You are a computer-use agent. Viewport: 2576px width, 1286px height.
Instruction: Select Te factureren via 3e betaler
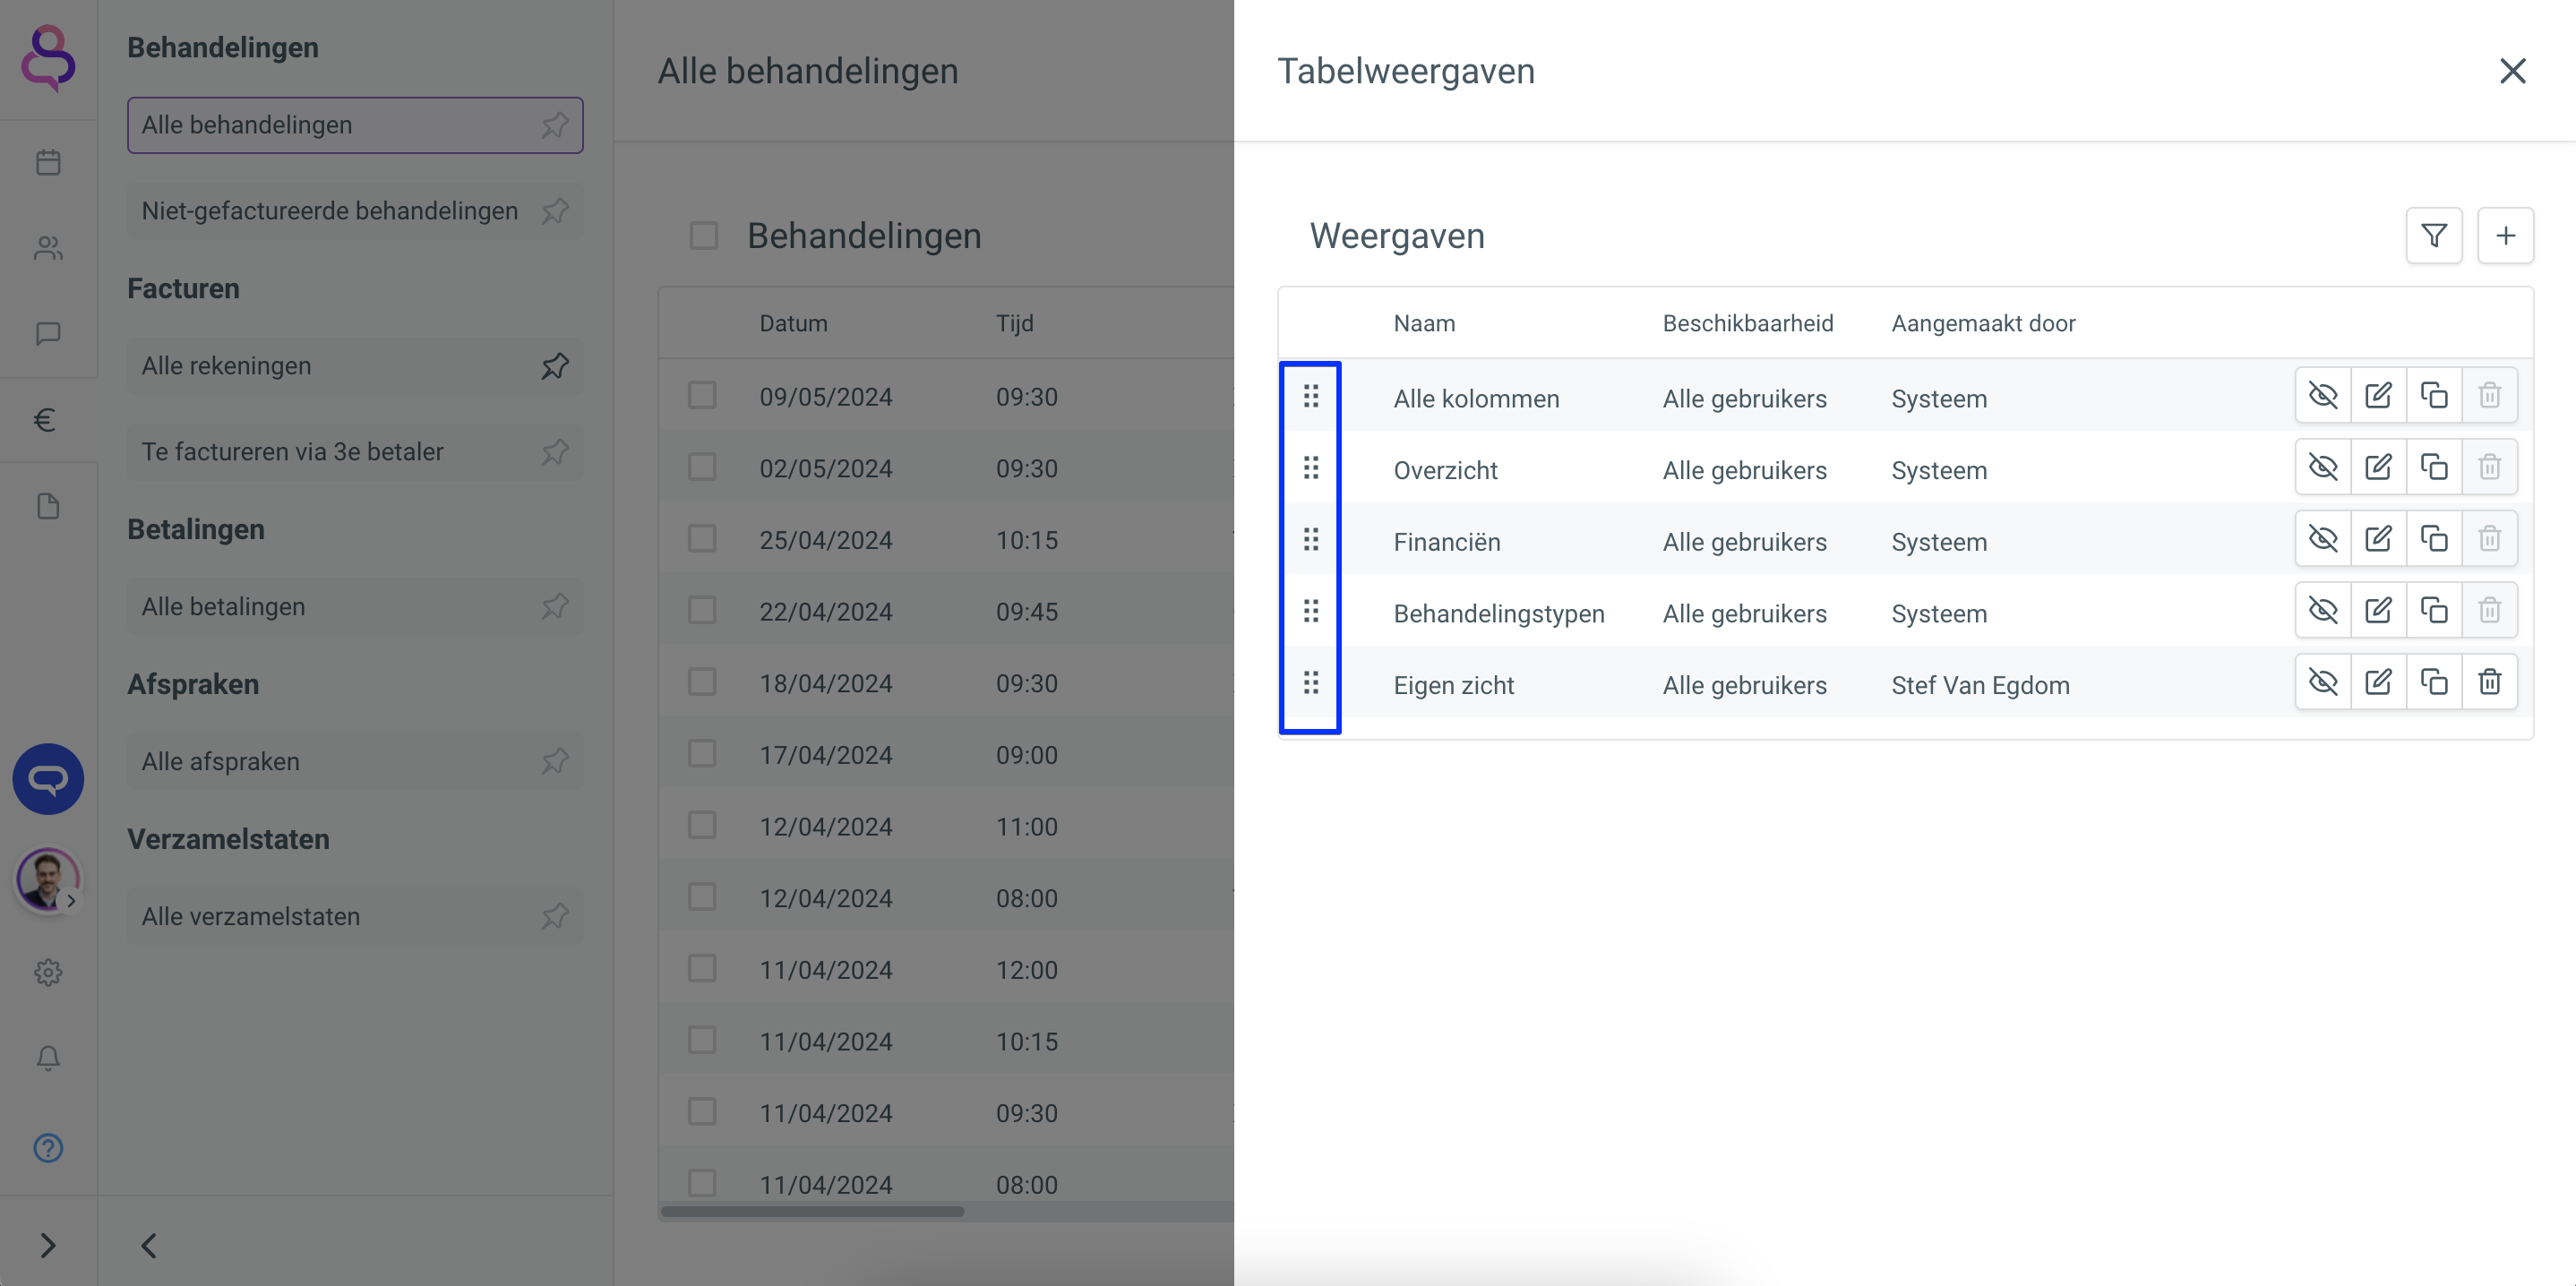coord(355,452)
